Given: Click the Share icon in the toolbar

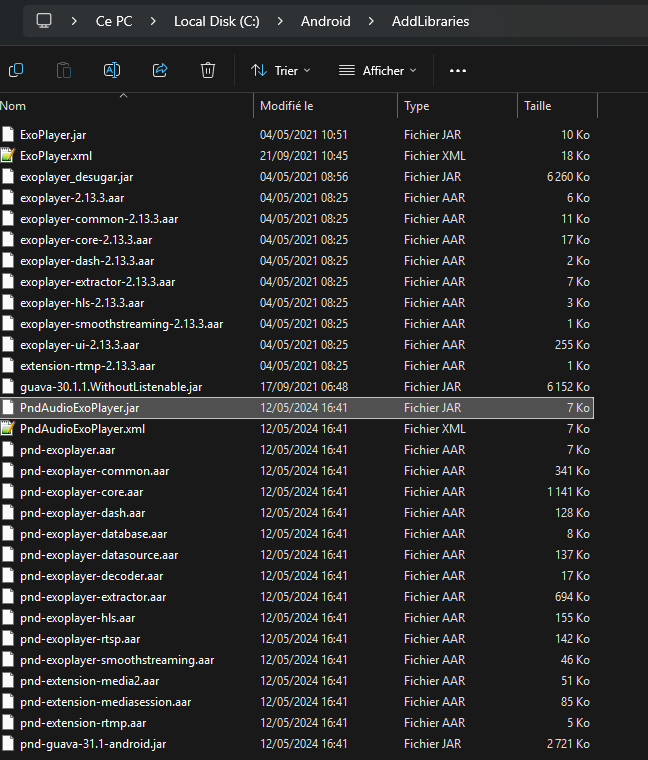Looking at the screenshot, I should point(160,70).
